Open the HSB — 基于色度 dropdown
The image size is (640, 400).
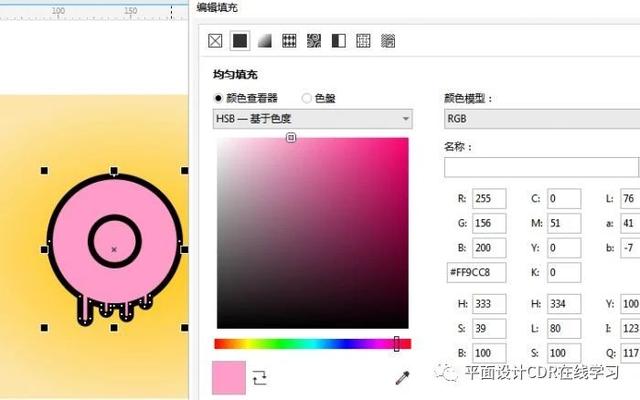pyautogui.click(x=313, y=119)
